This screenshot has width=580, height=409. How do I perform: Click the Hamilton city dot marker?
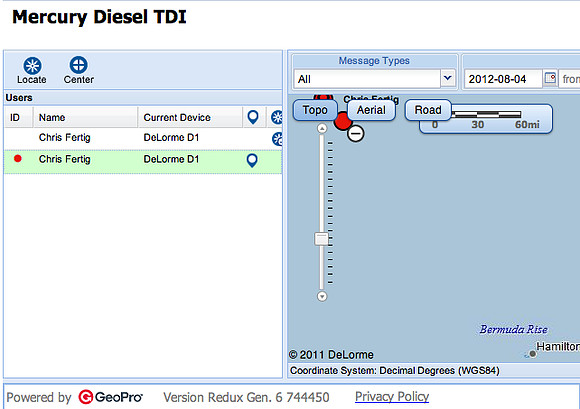[532, 354]
